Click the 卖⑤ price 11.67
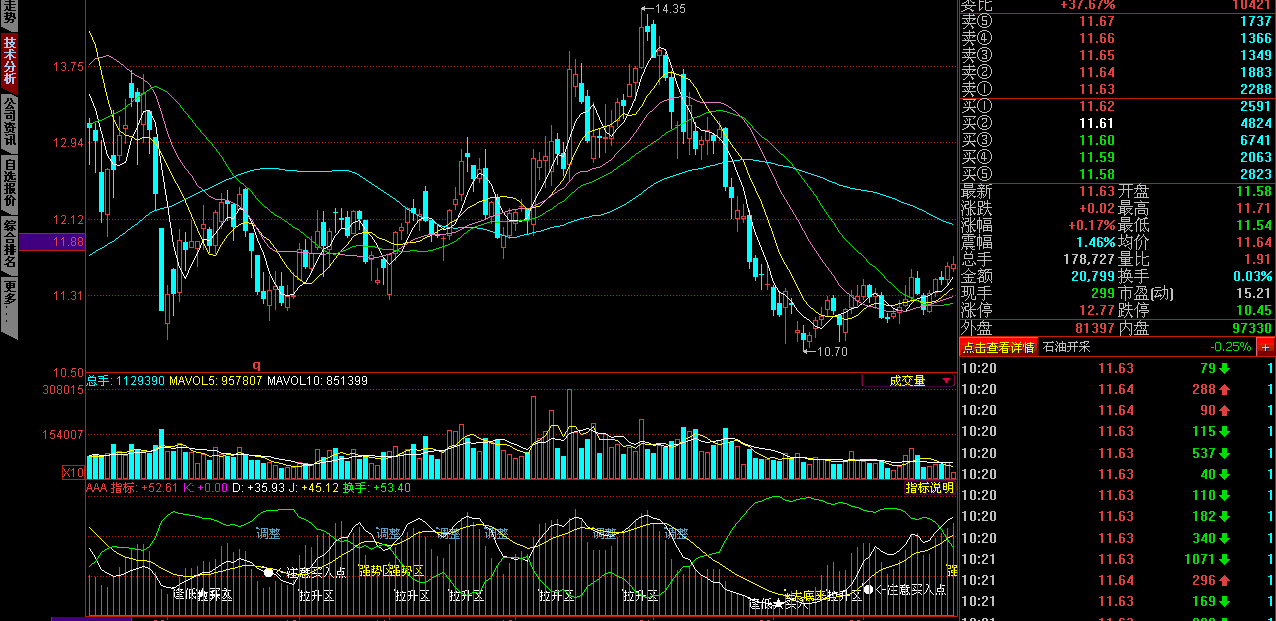 [1097, 21]
